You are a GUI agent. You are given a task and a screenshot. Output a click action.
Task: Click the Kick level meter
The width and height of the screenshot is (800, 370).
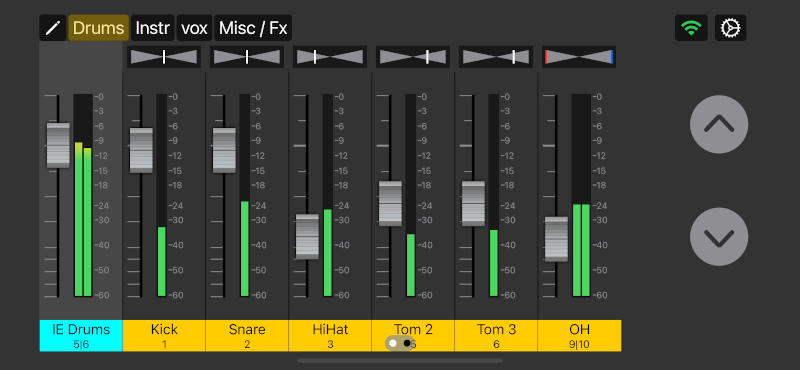coord(162,195)
